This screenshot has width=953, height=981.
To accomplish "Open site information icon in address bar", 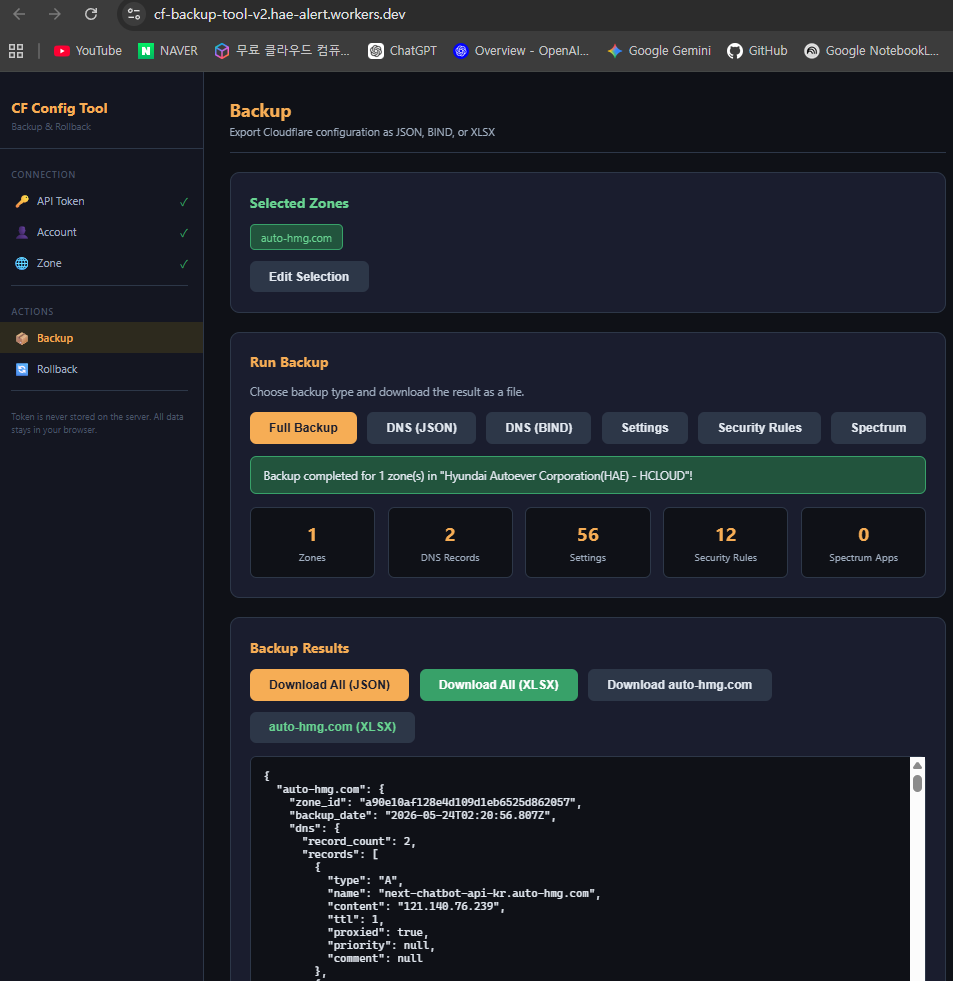I will 133,14.
